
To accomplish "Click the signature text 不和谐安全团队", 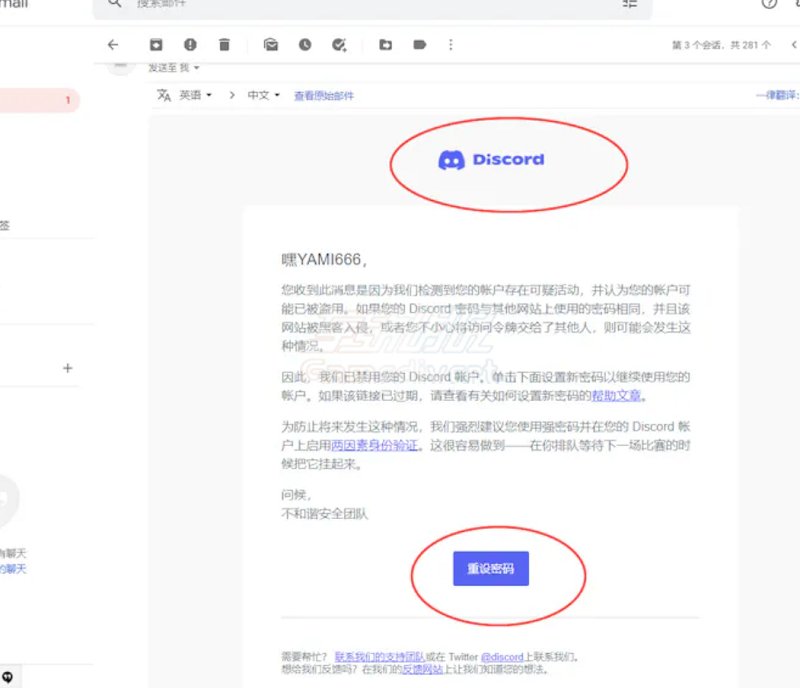I will (324, 513).
